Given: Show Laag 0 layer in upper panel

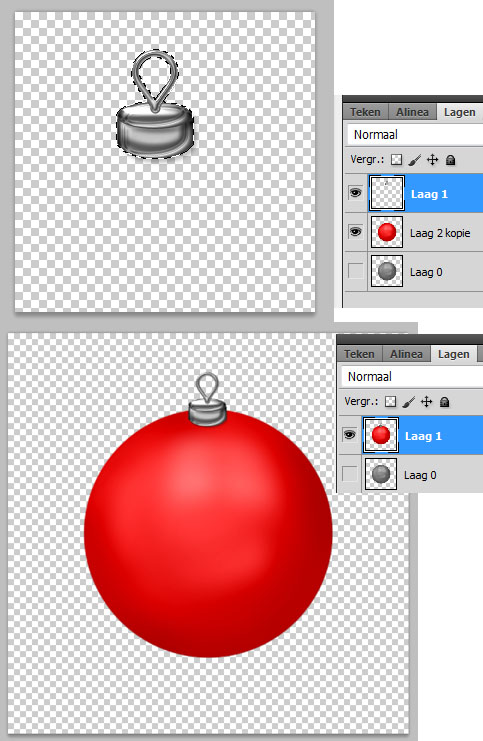Looking at the screenshot, I should (355, 271).
